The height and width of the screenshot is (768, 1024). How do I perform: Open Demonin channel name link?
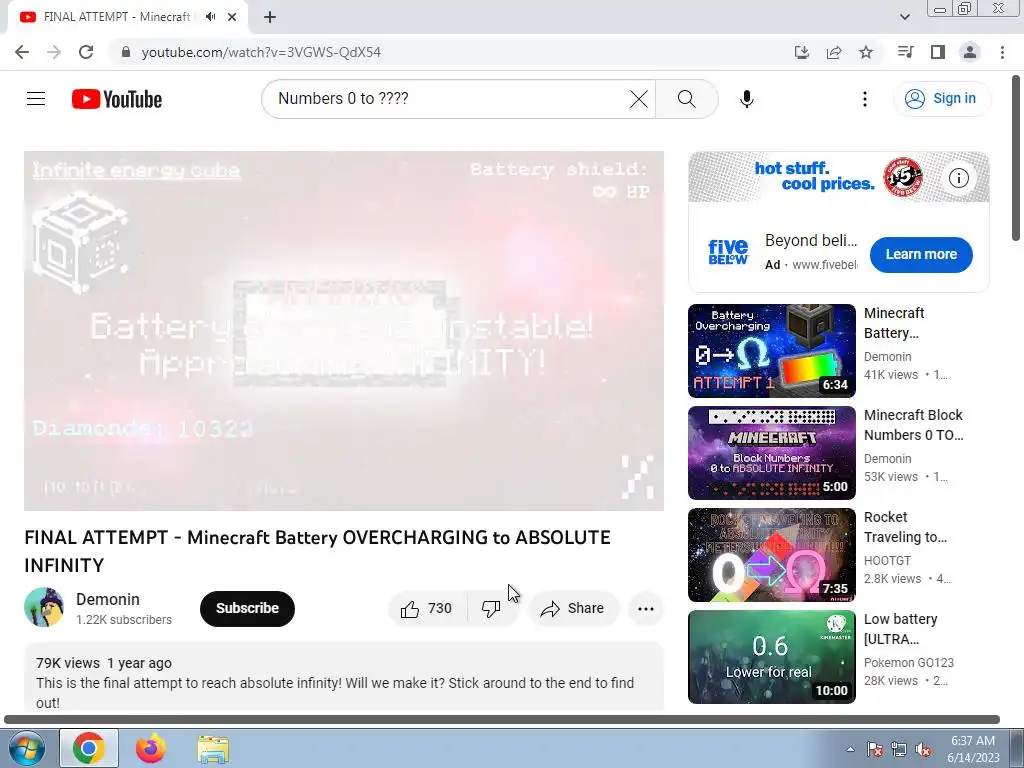[x=108, y=600]
